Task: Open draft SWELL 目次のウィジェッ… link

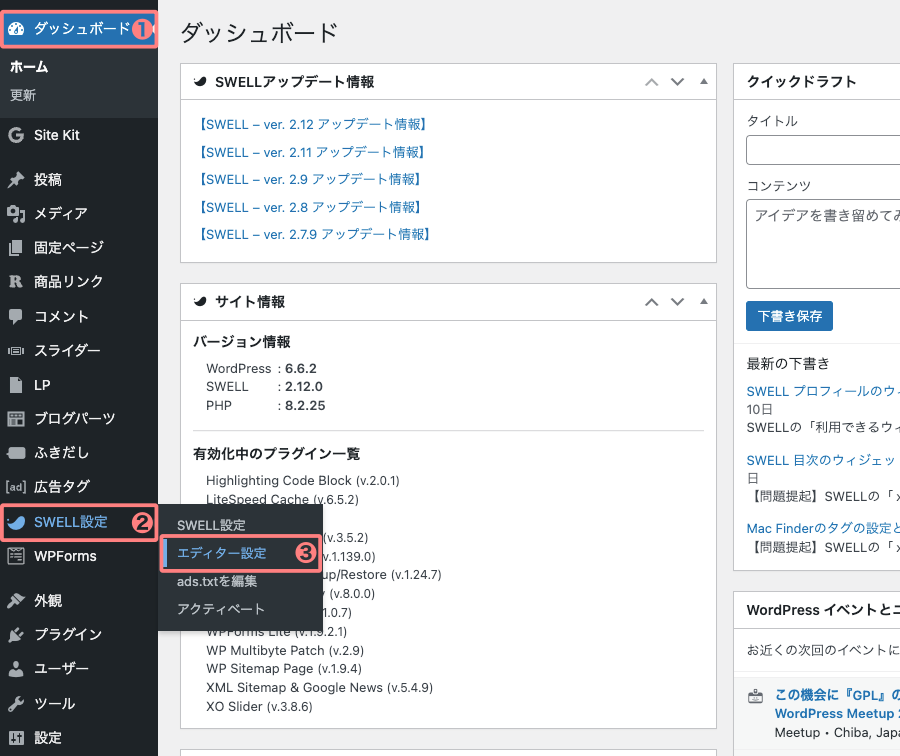Action: tap(823, 460)
